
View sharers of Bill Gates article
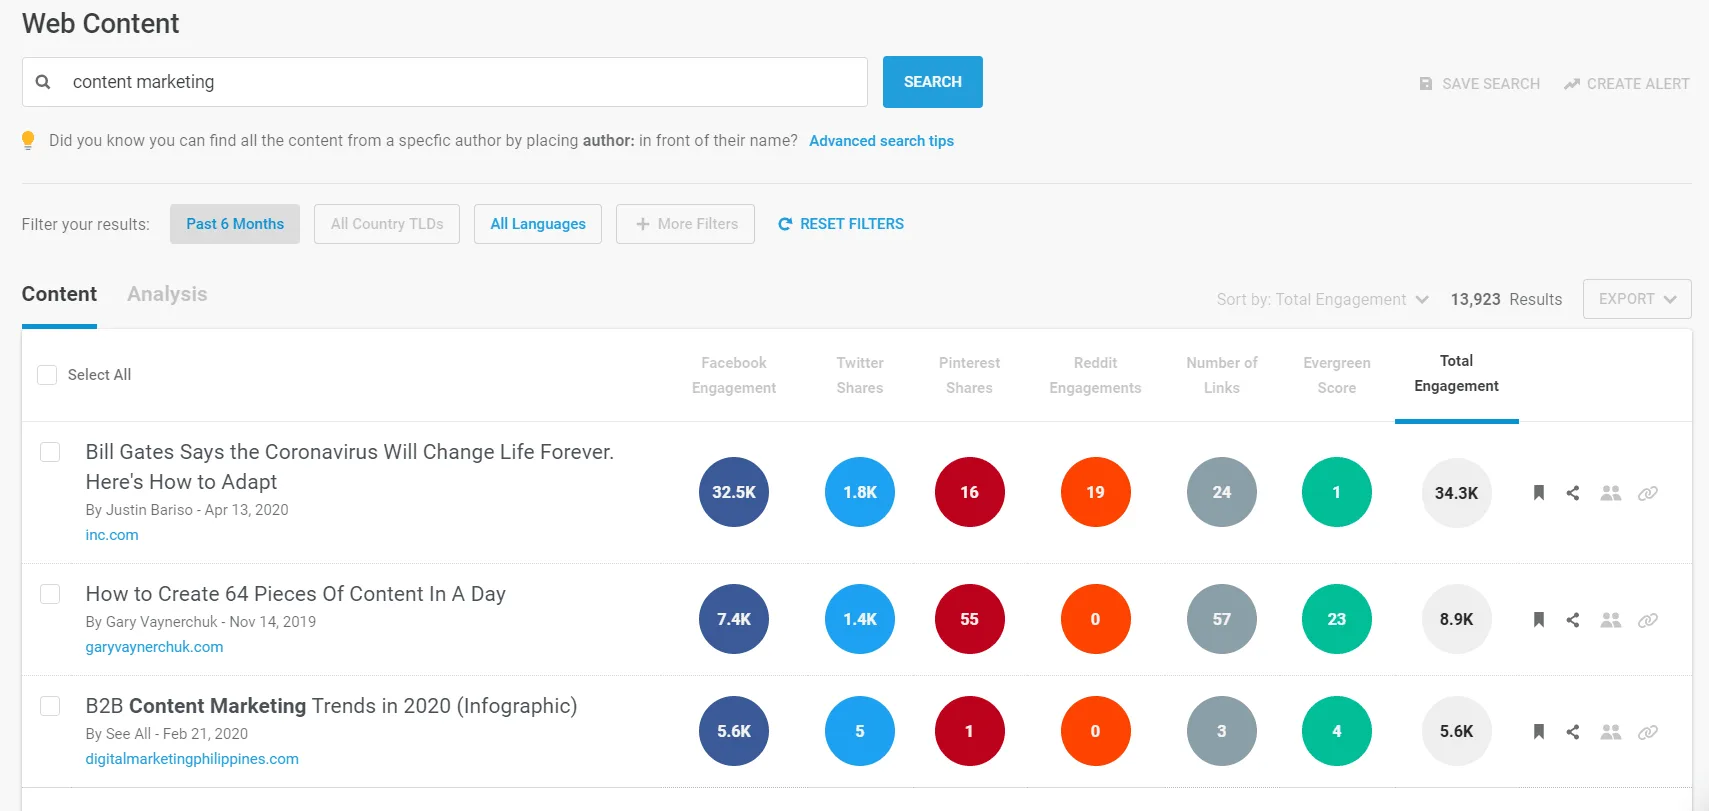[1611, 492]
